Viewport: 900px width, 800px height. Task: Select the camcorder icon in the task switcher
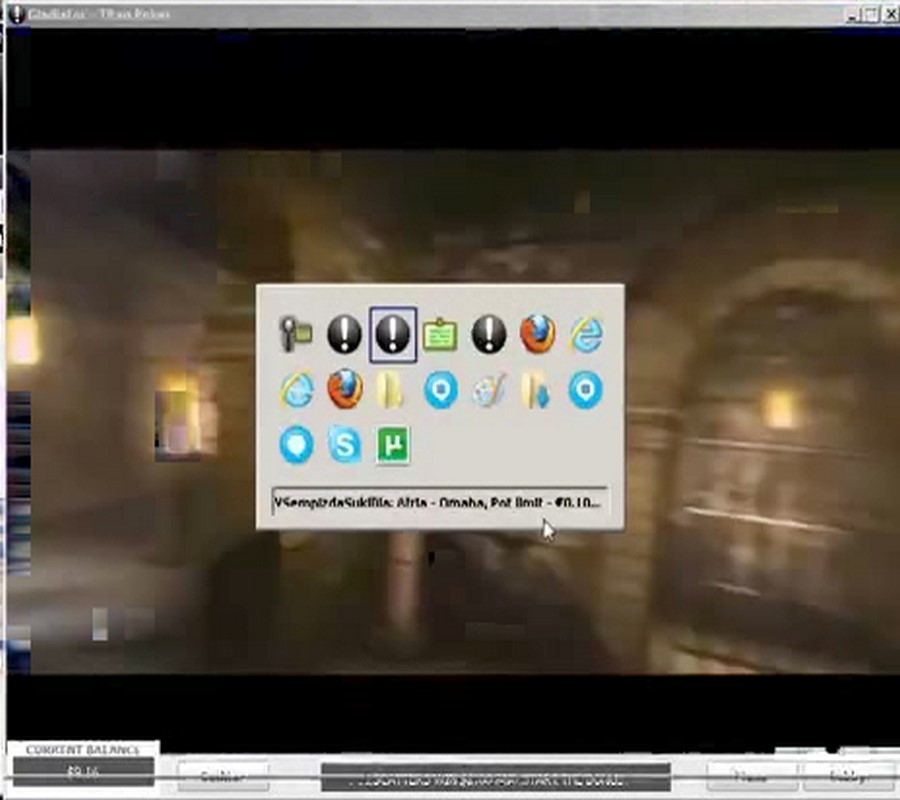coord(296,334)
